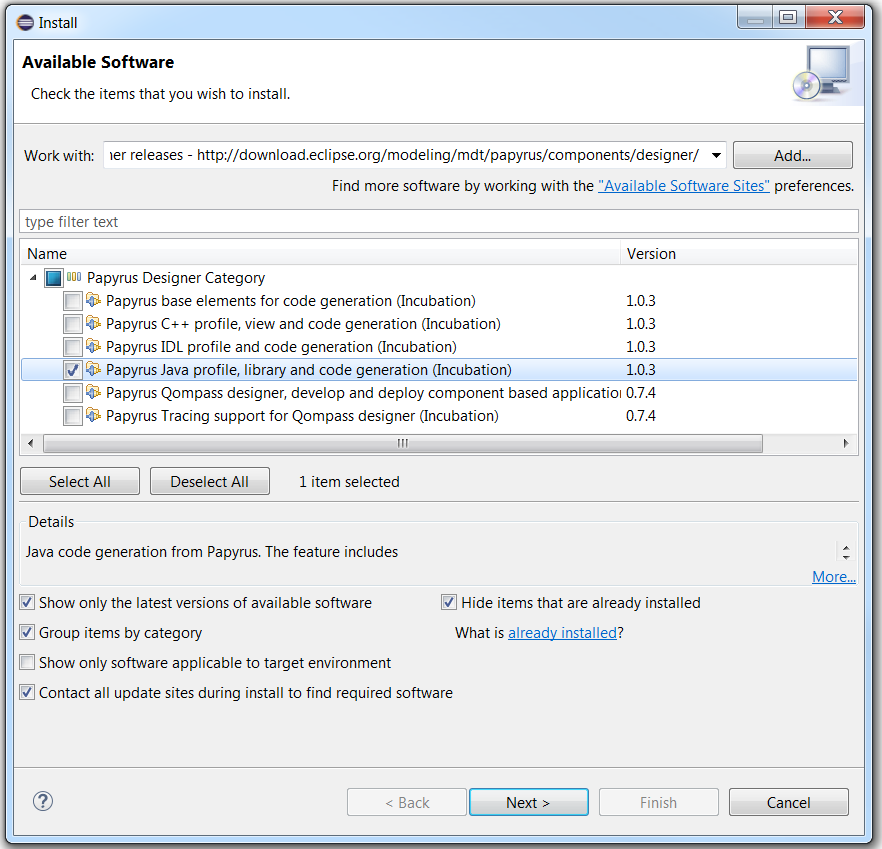882x849 pixels.
Task: Check Papyrus base elements for code generation
Action: [x=73, y=301]
